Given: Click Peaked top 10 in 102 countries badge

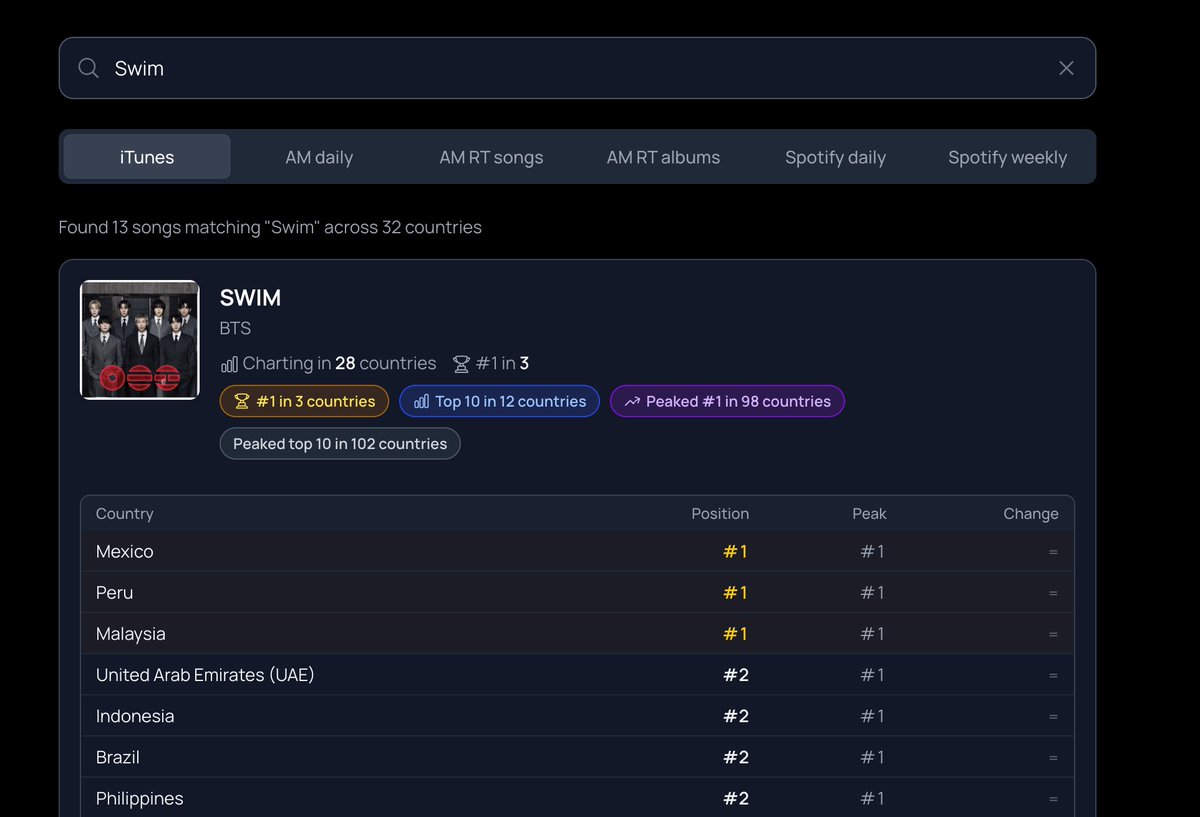Looking at the screenshot, I should click(x=340, y=444).
